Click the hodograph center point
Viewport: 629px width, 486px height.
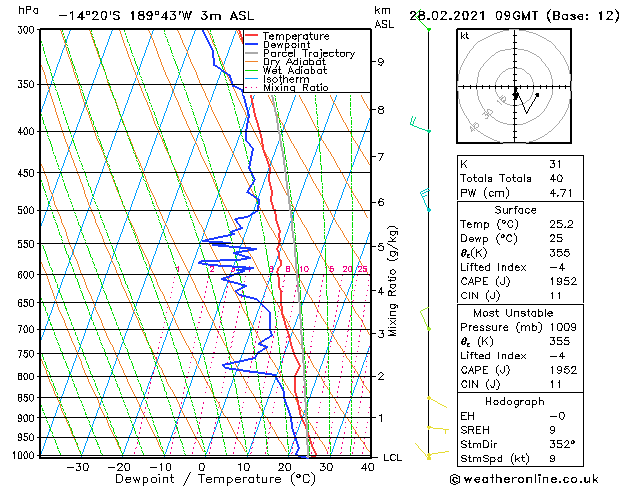[x=515, y=87]
